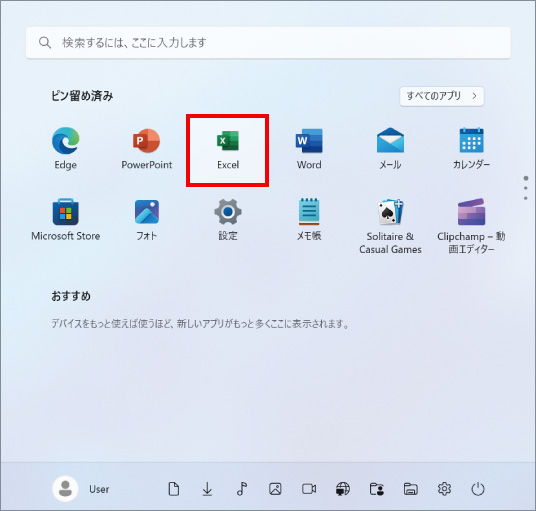Launch PowerPoint from pinned apps
This screenshot has width=536, height=511.
click(x=147, y=149)
